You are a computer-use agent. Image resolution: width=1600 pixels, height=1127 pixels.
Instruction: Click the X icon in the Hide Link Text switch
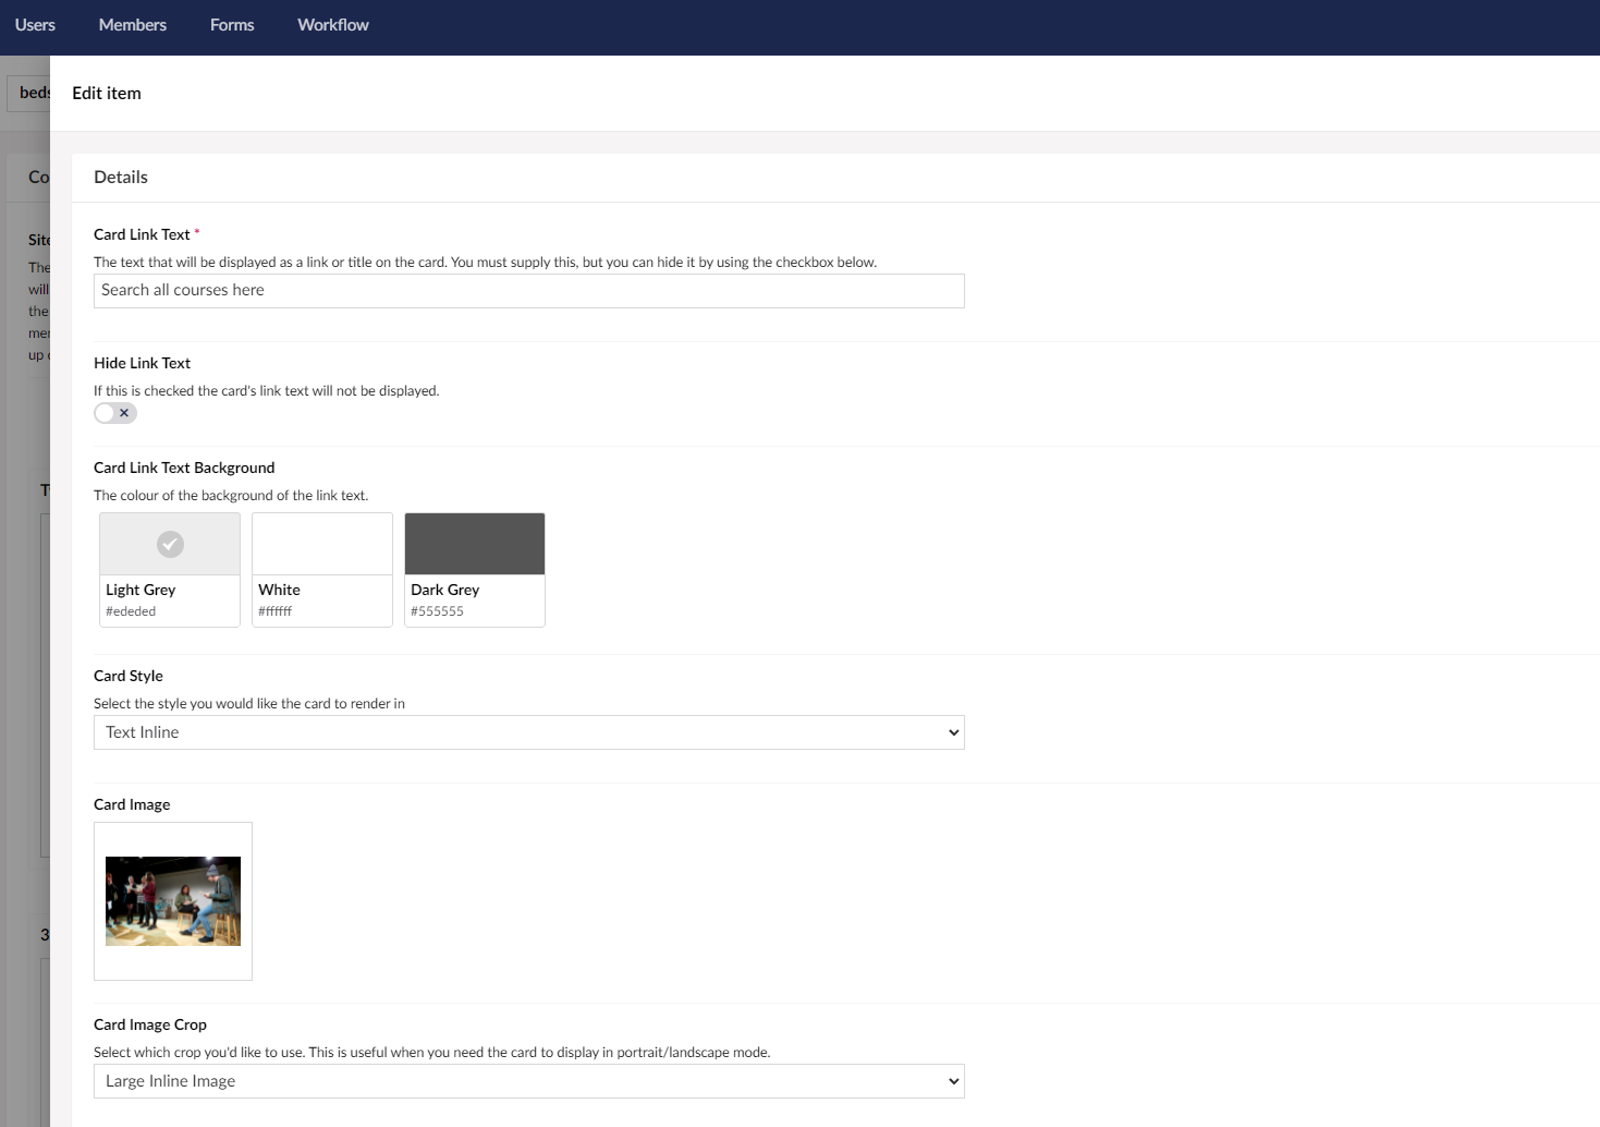click(124, 413)
